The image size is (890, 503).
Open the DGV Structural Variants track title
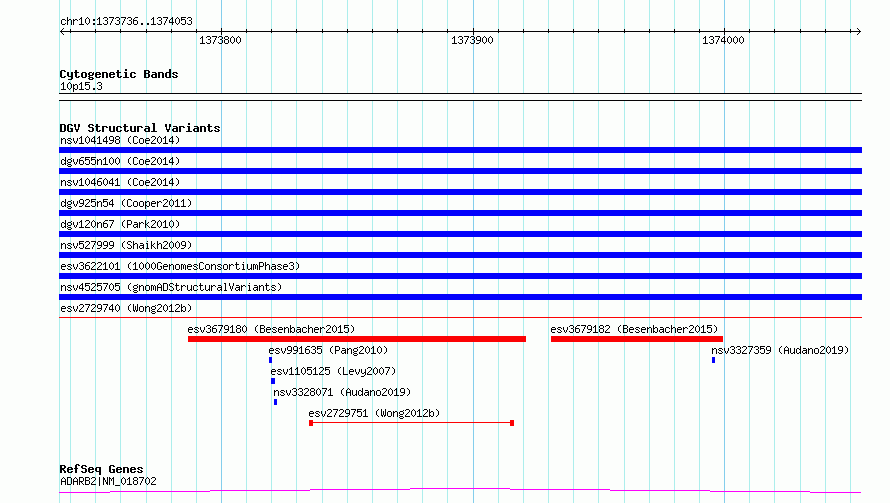140,128
